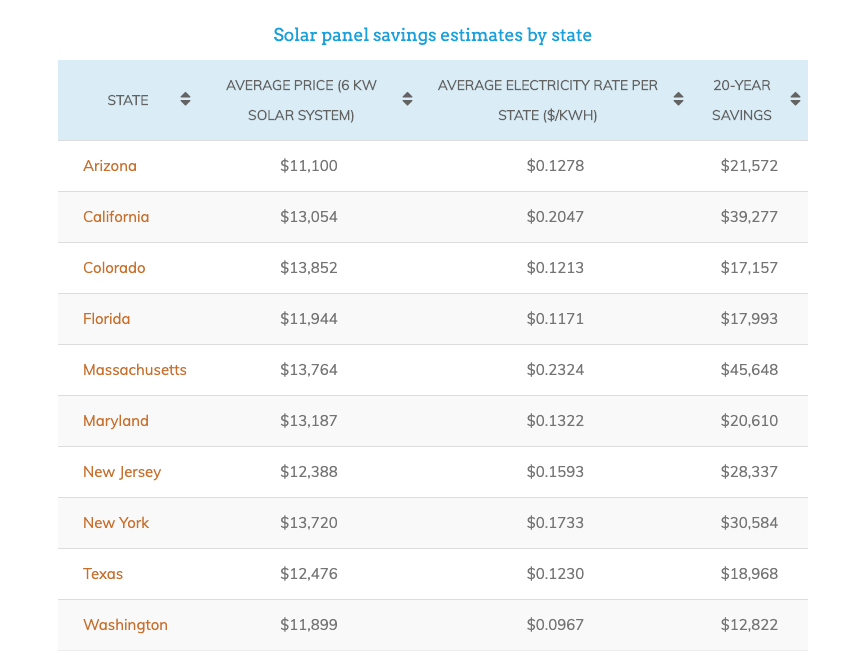This screenshot has width=863, height=671.
Task: Open the Texas link
Action: click(103, 574)
